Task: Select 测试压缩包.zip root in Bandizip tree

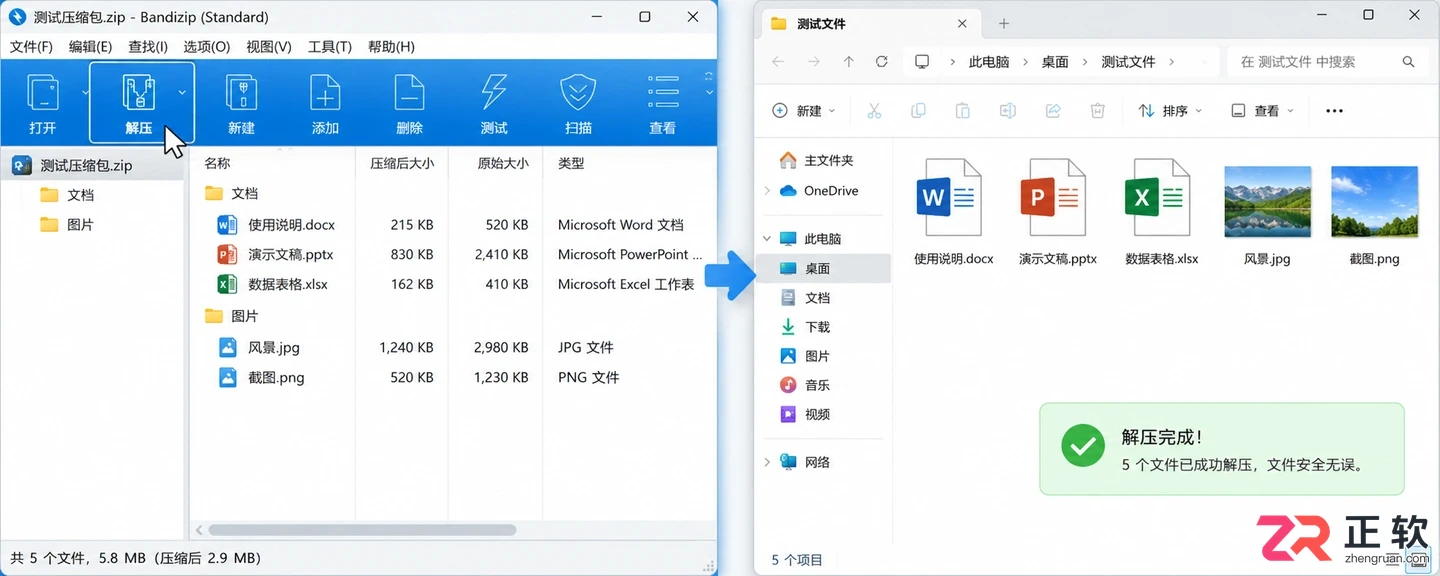Action: pos(85,165)
